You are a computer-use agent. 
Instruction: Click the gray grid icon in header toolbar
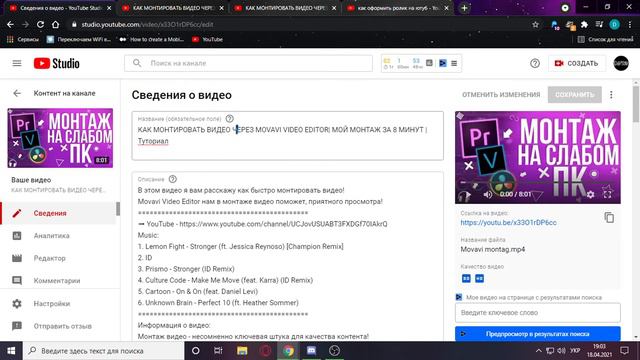click(429, 63)
